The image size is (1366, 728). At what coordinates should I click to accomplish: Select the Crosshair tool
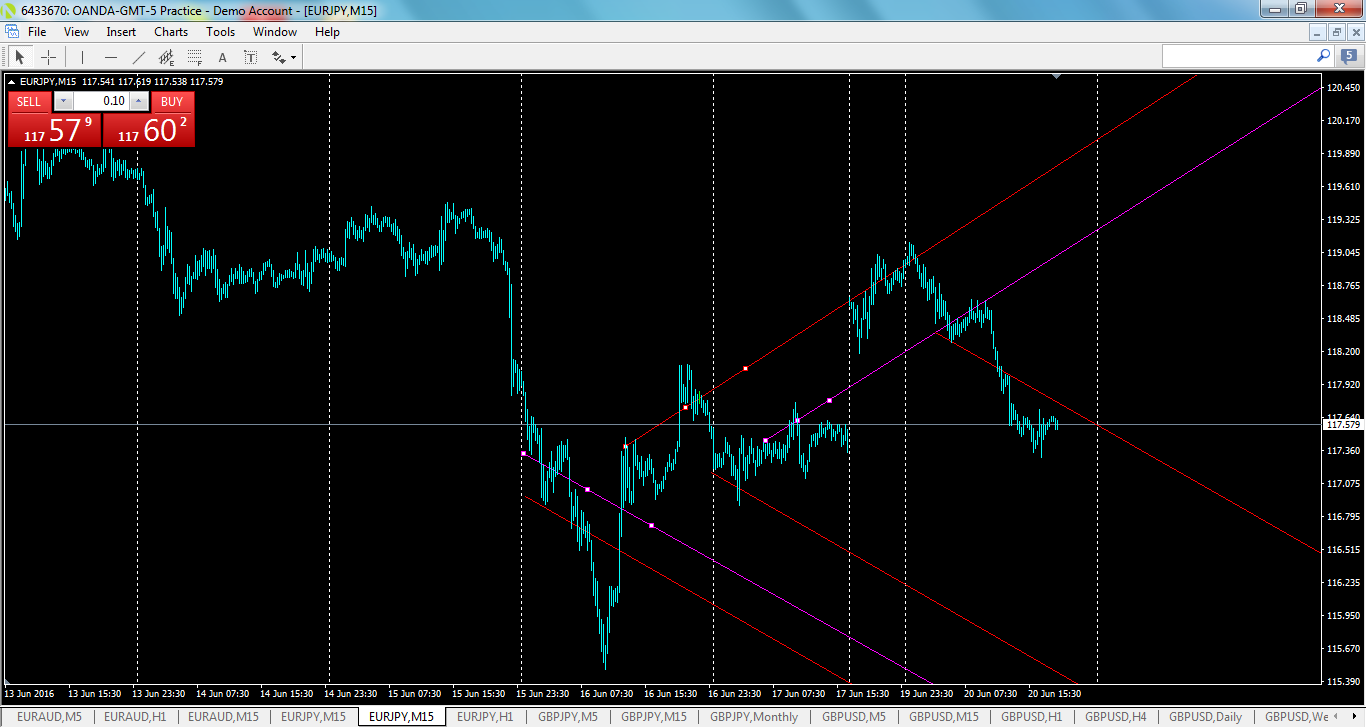48,57
